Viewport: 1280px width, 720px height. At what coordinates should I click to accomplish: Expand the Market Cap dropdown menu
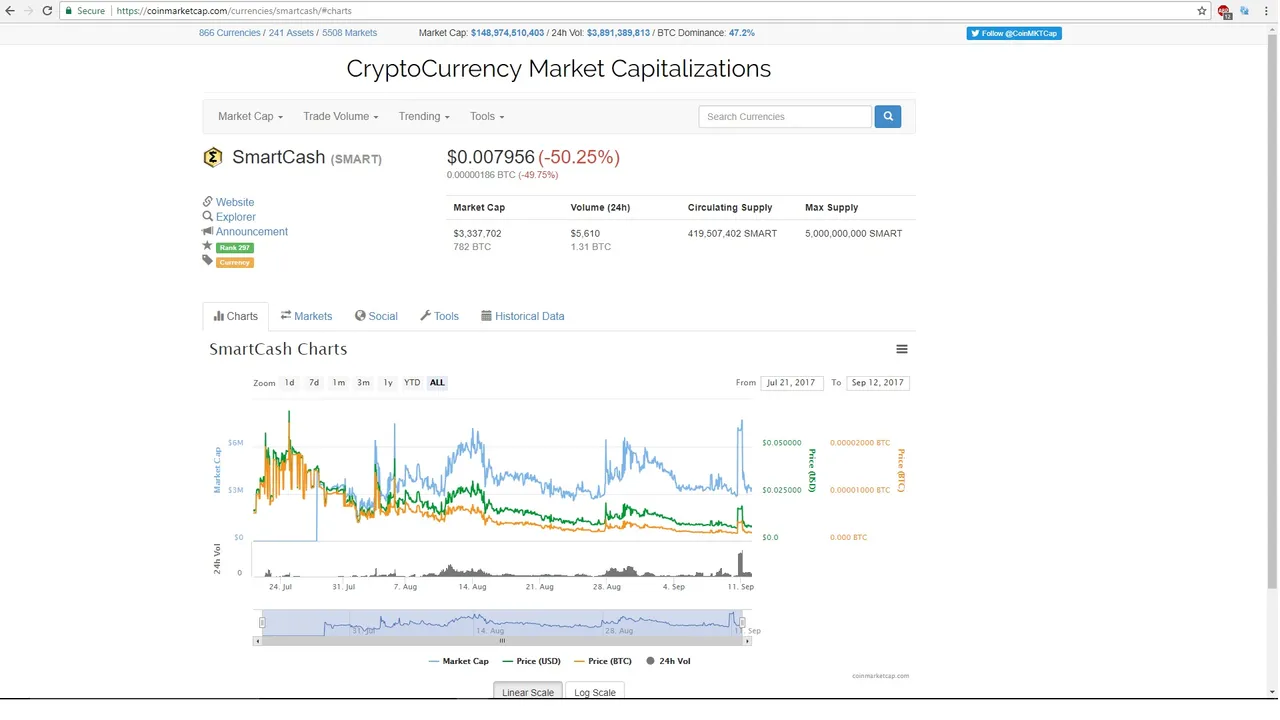(x=250, y=116)
